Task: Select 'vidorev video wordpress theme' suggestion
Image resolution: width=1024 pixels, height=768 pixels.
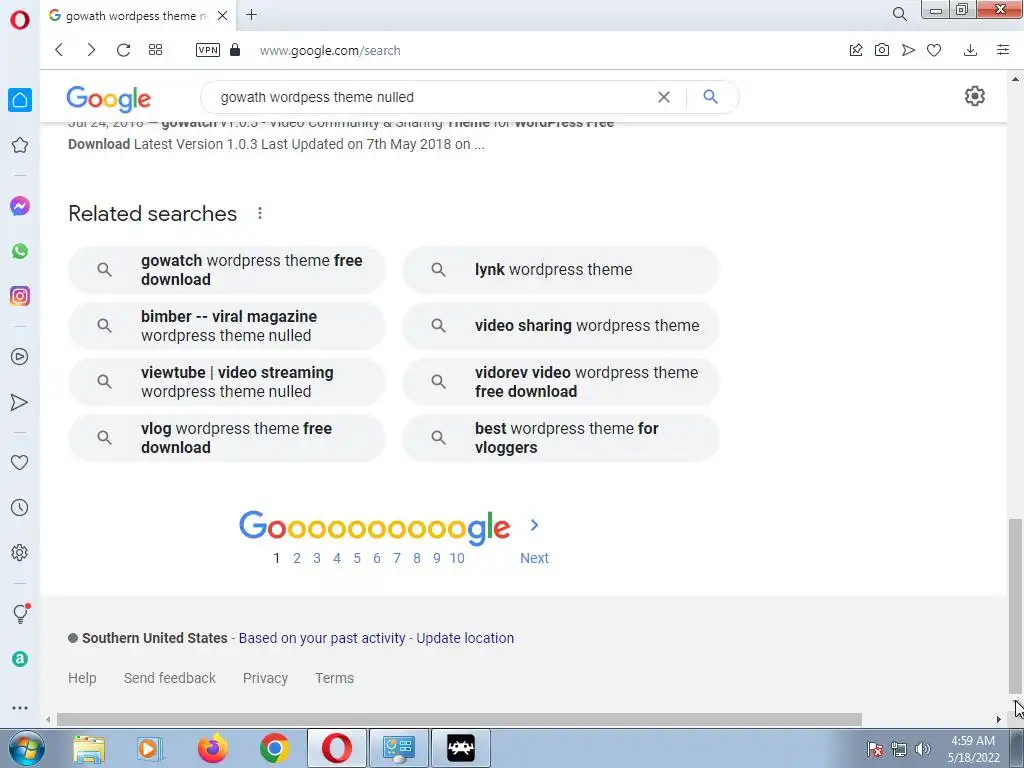Action: [561, 382]
